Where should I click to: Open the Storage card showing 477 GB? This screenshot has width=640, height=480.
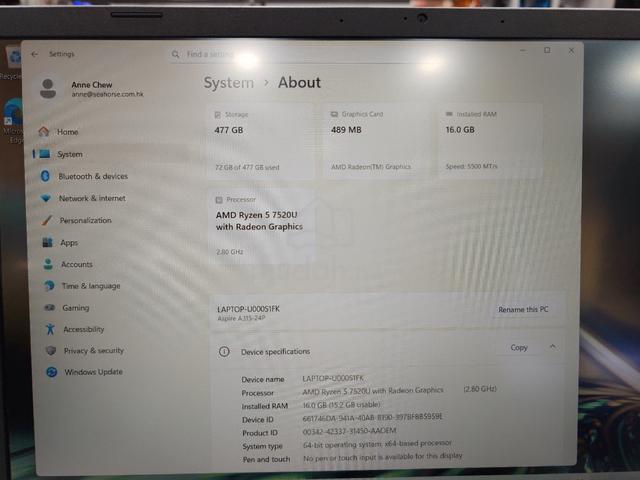coord(261,141)
